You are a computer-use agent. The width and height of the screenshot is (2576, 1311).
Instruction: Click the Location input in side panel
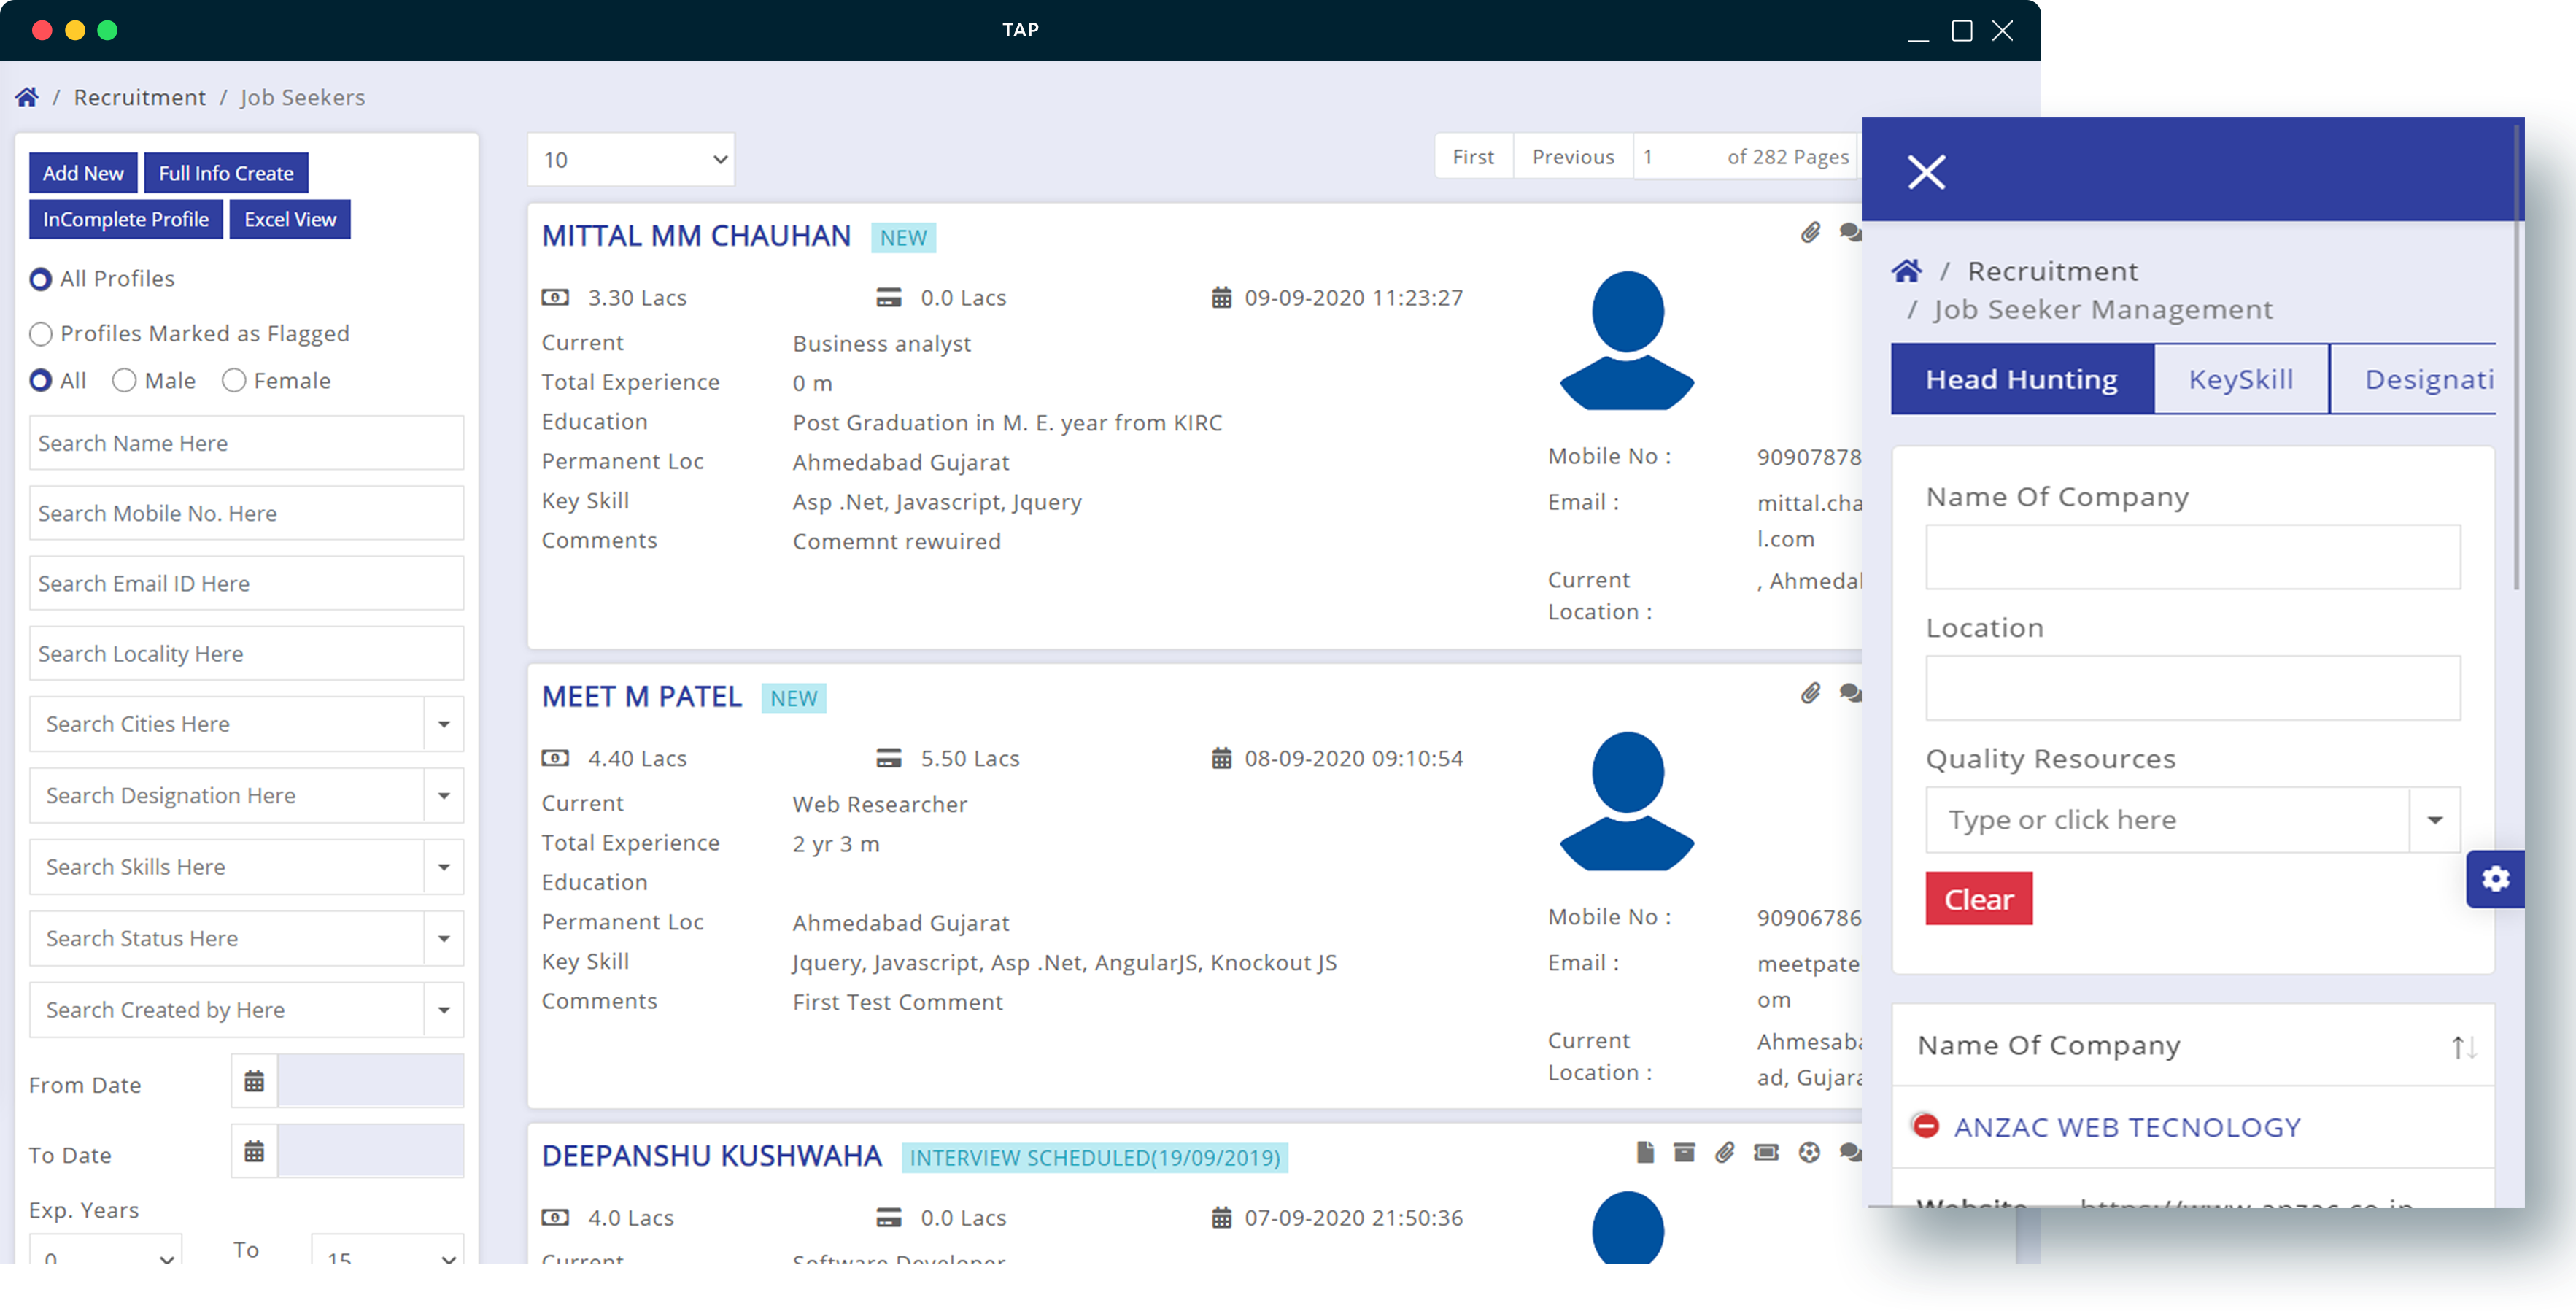point(2192,688)
